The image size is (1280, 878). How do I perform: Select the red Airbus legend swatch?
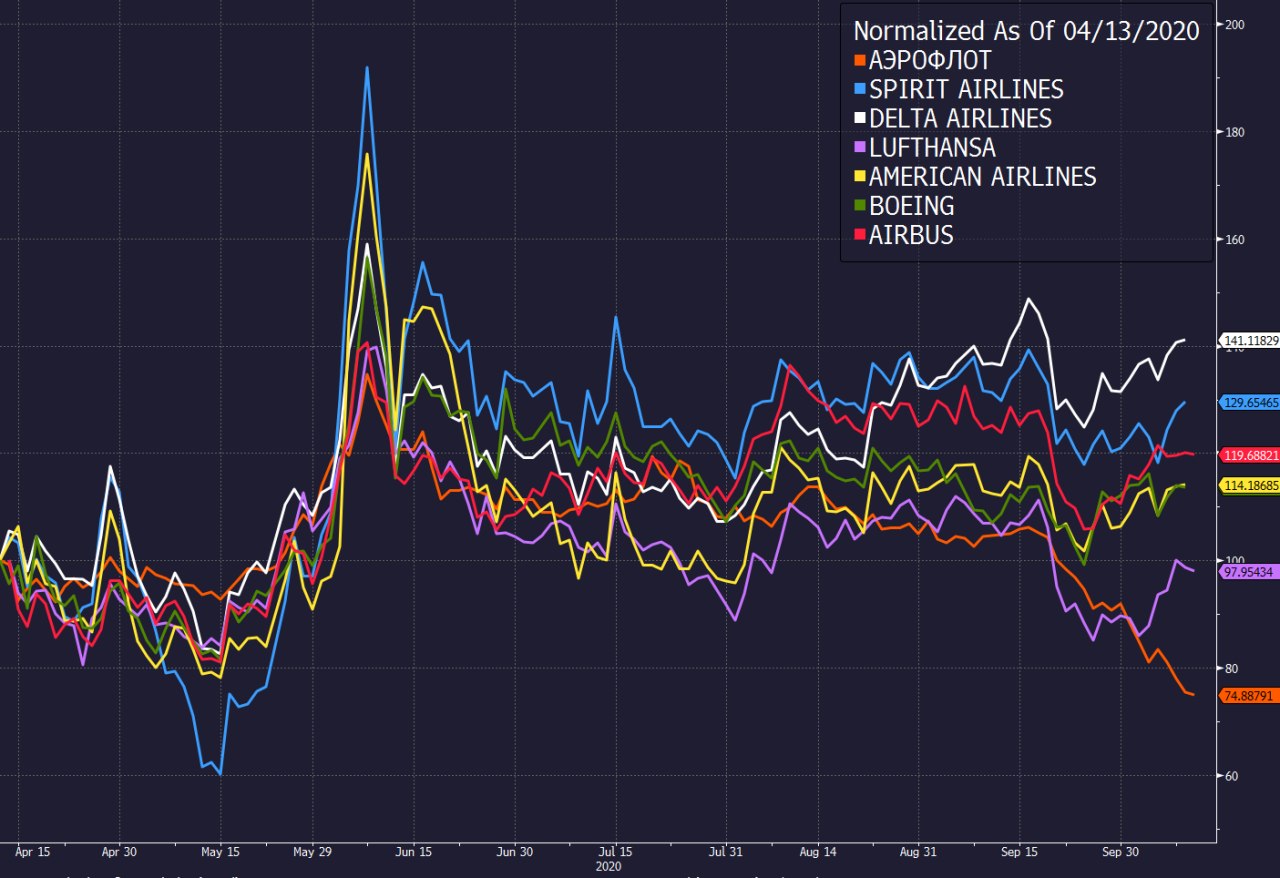[859, 235]
